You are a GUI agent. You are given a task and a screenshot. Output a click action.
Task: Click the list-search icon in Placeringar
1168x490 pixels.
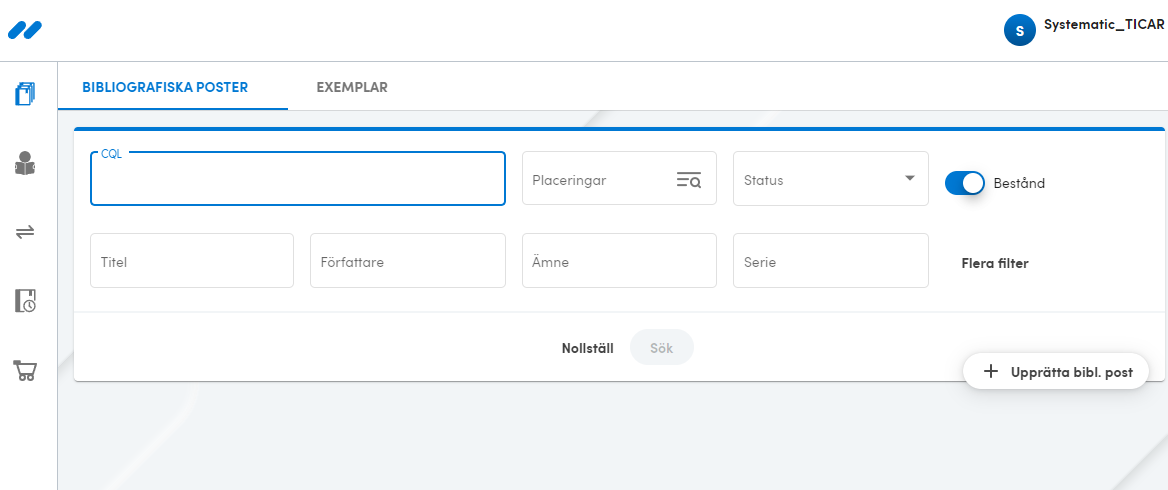pos(688,179)
